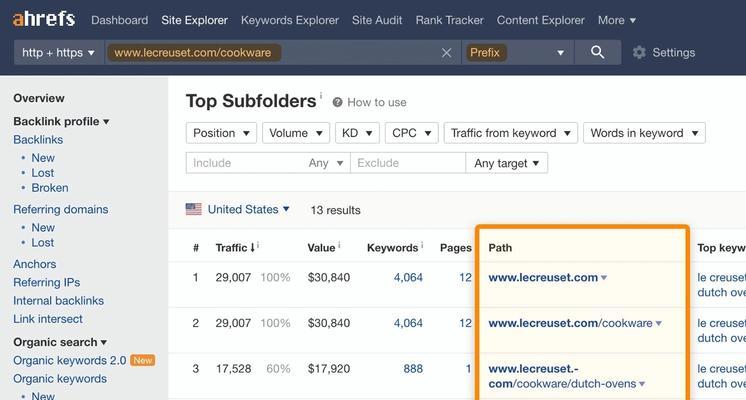Clear the URL with the X icon
Viewport: 746px width, 400px height.
click(x=446, y=53)
